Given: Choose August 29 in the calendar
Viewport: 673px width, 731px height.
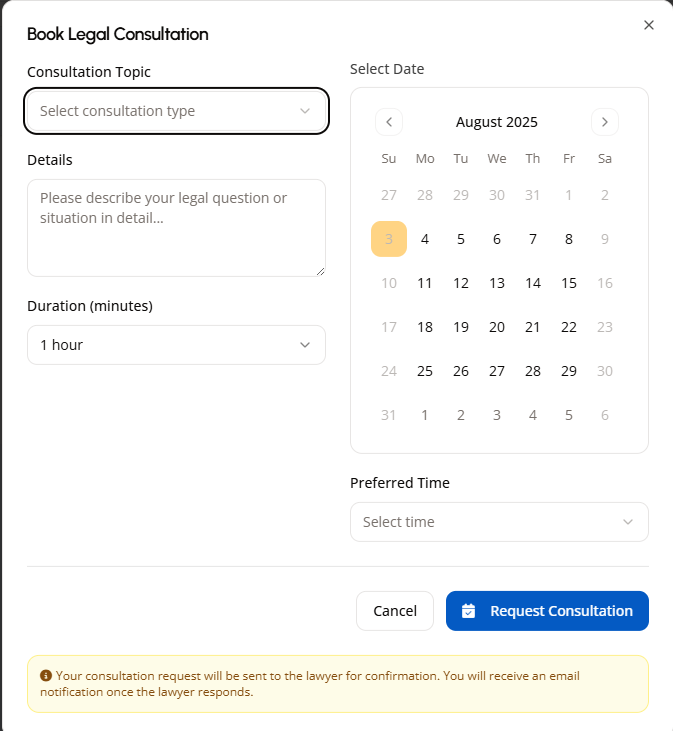Looking at the screenshot, I should 569,371.
